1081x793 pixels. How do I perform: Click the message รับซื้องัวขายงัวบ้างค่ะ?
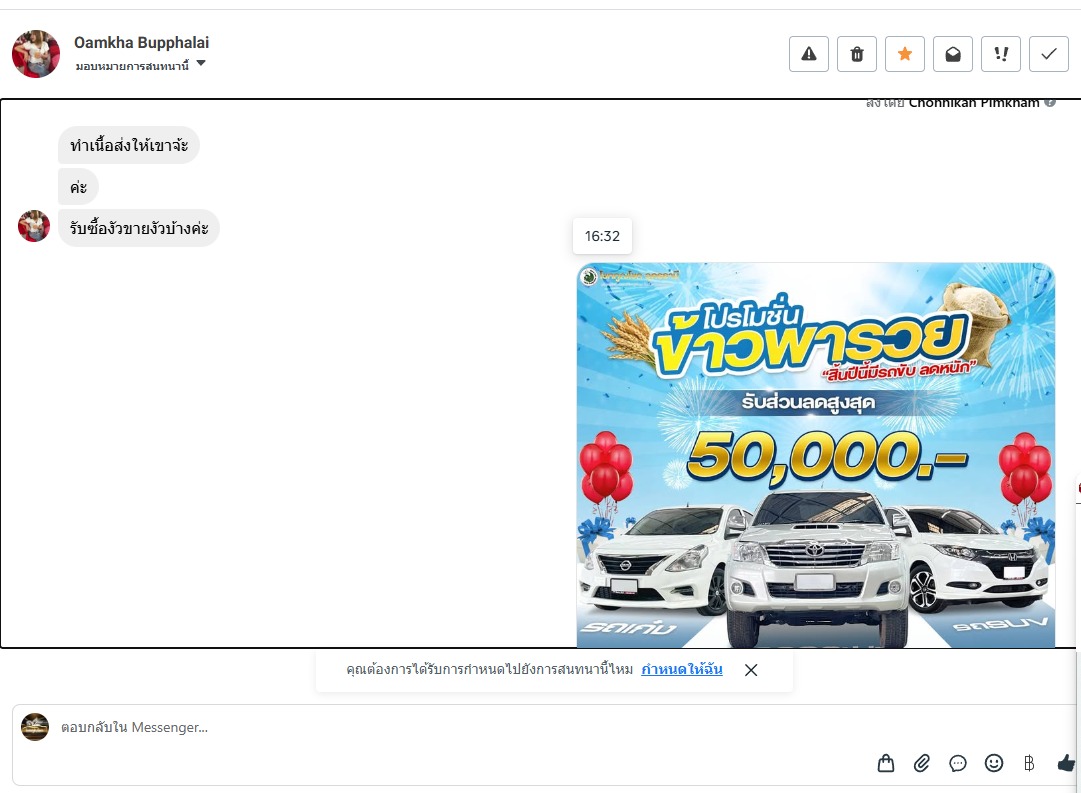click(x=139, y=228)
